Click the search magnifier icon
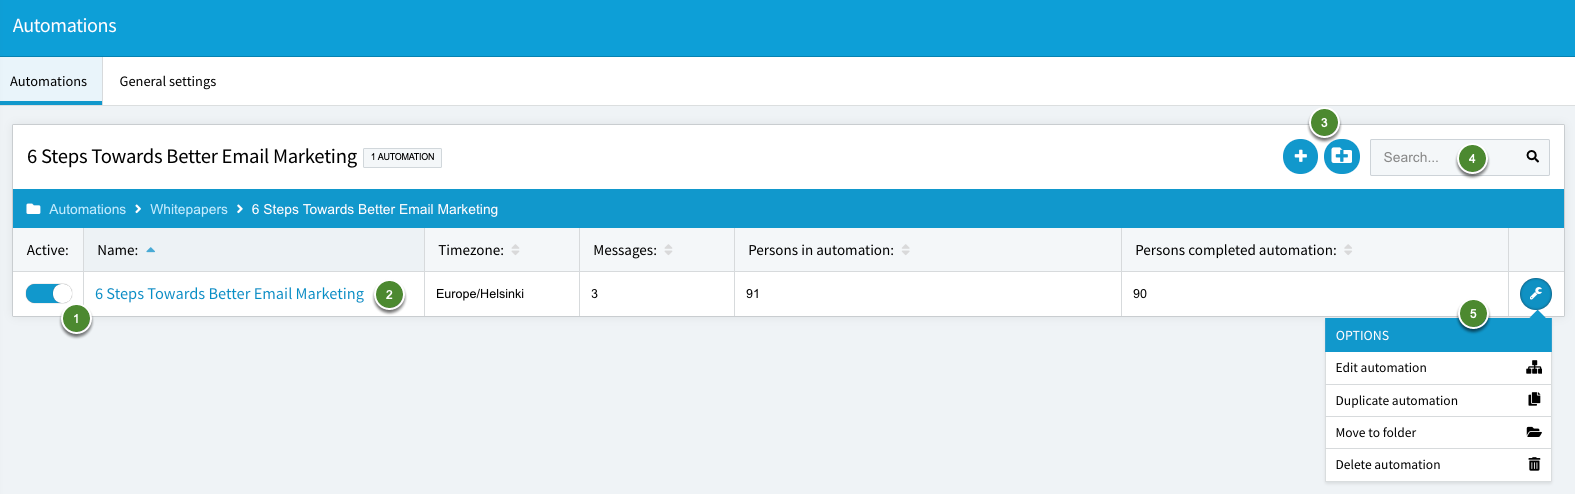This screenshot has width=1575, height=494. pyautogui.click(x=1532, y=157)
